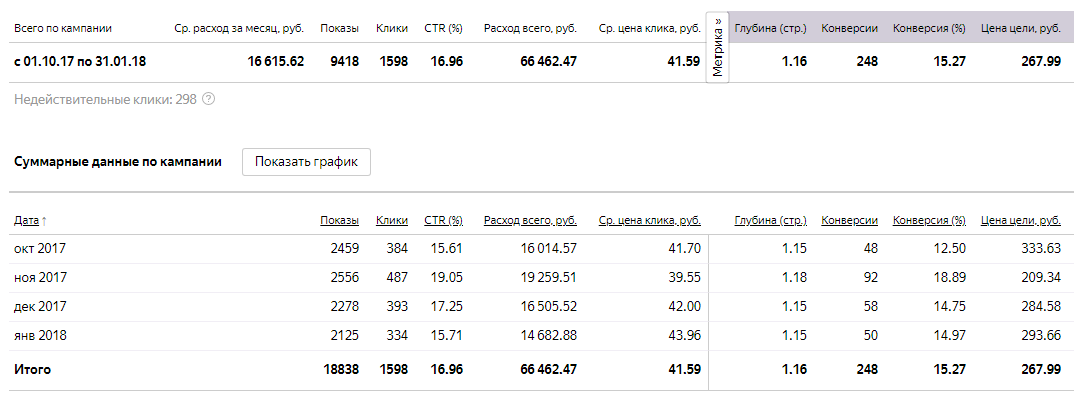The width and height of the screenshot is (1074, 405).
Task: Sort by underlined Конверсия (%) column header
Action: click(x=929, y=221)
